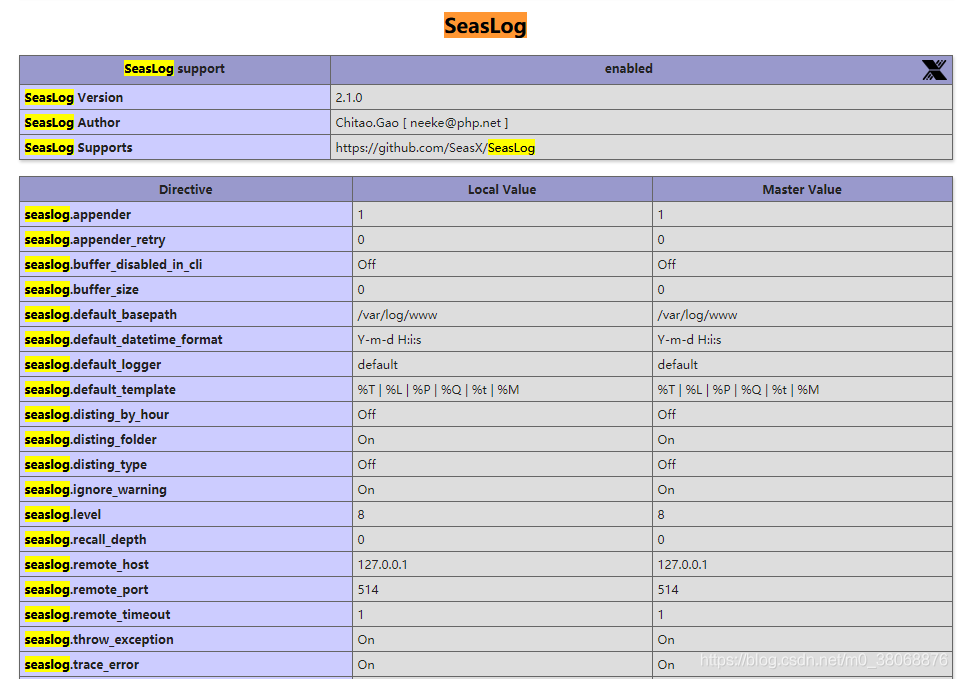Viewport: 958px width, 679px height.
Task: Click the author name Chitao.Gao
Action: (370, 123)
